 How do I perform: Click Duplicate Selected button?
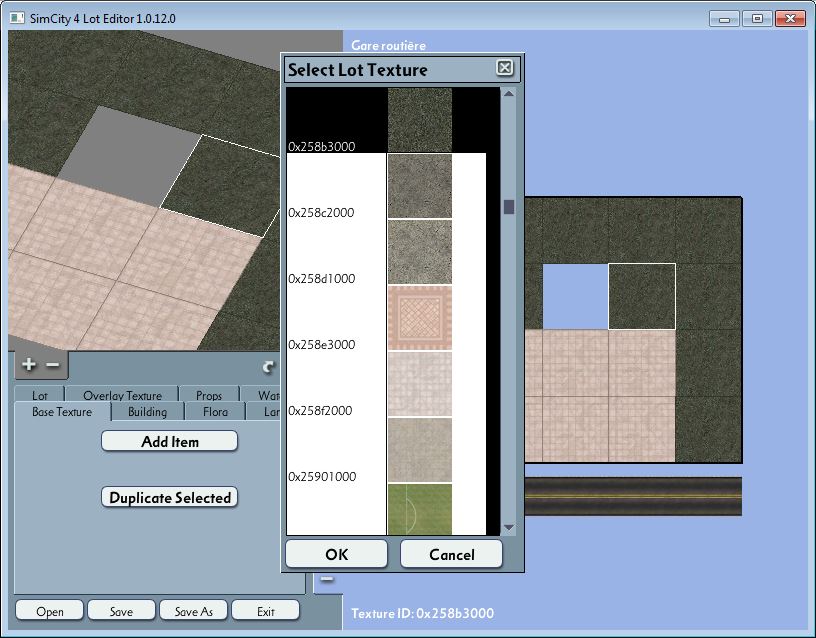[170, 497]
